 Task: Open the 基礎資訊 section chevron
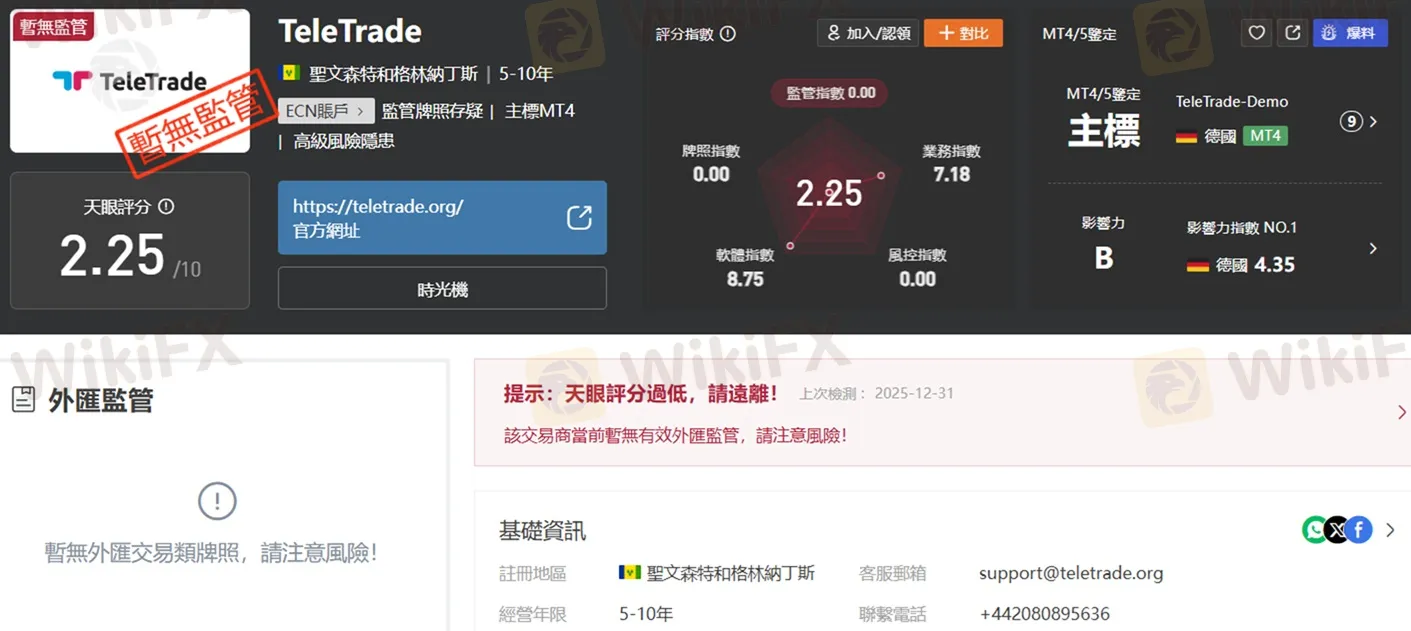click(x=1390, y=529)
